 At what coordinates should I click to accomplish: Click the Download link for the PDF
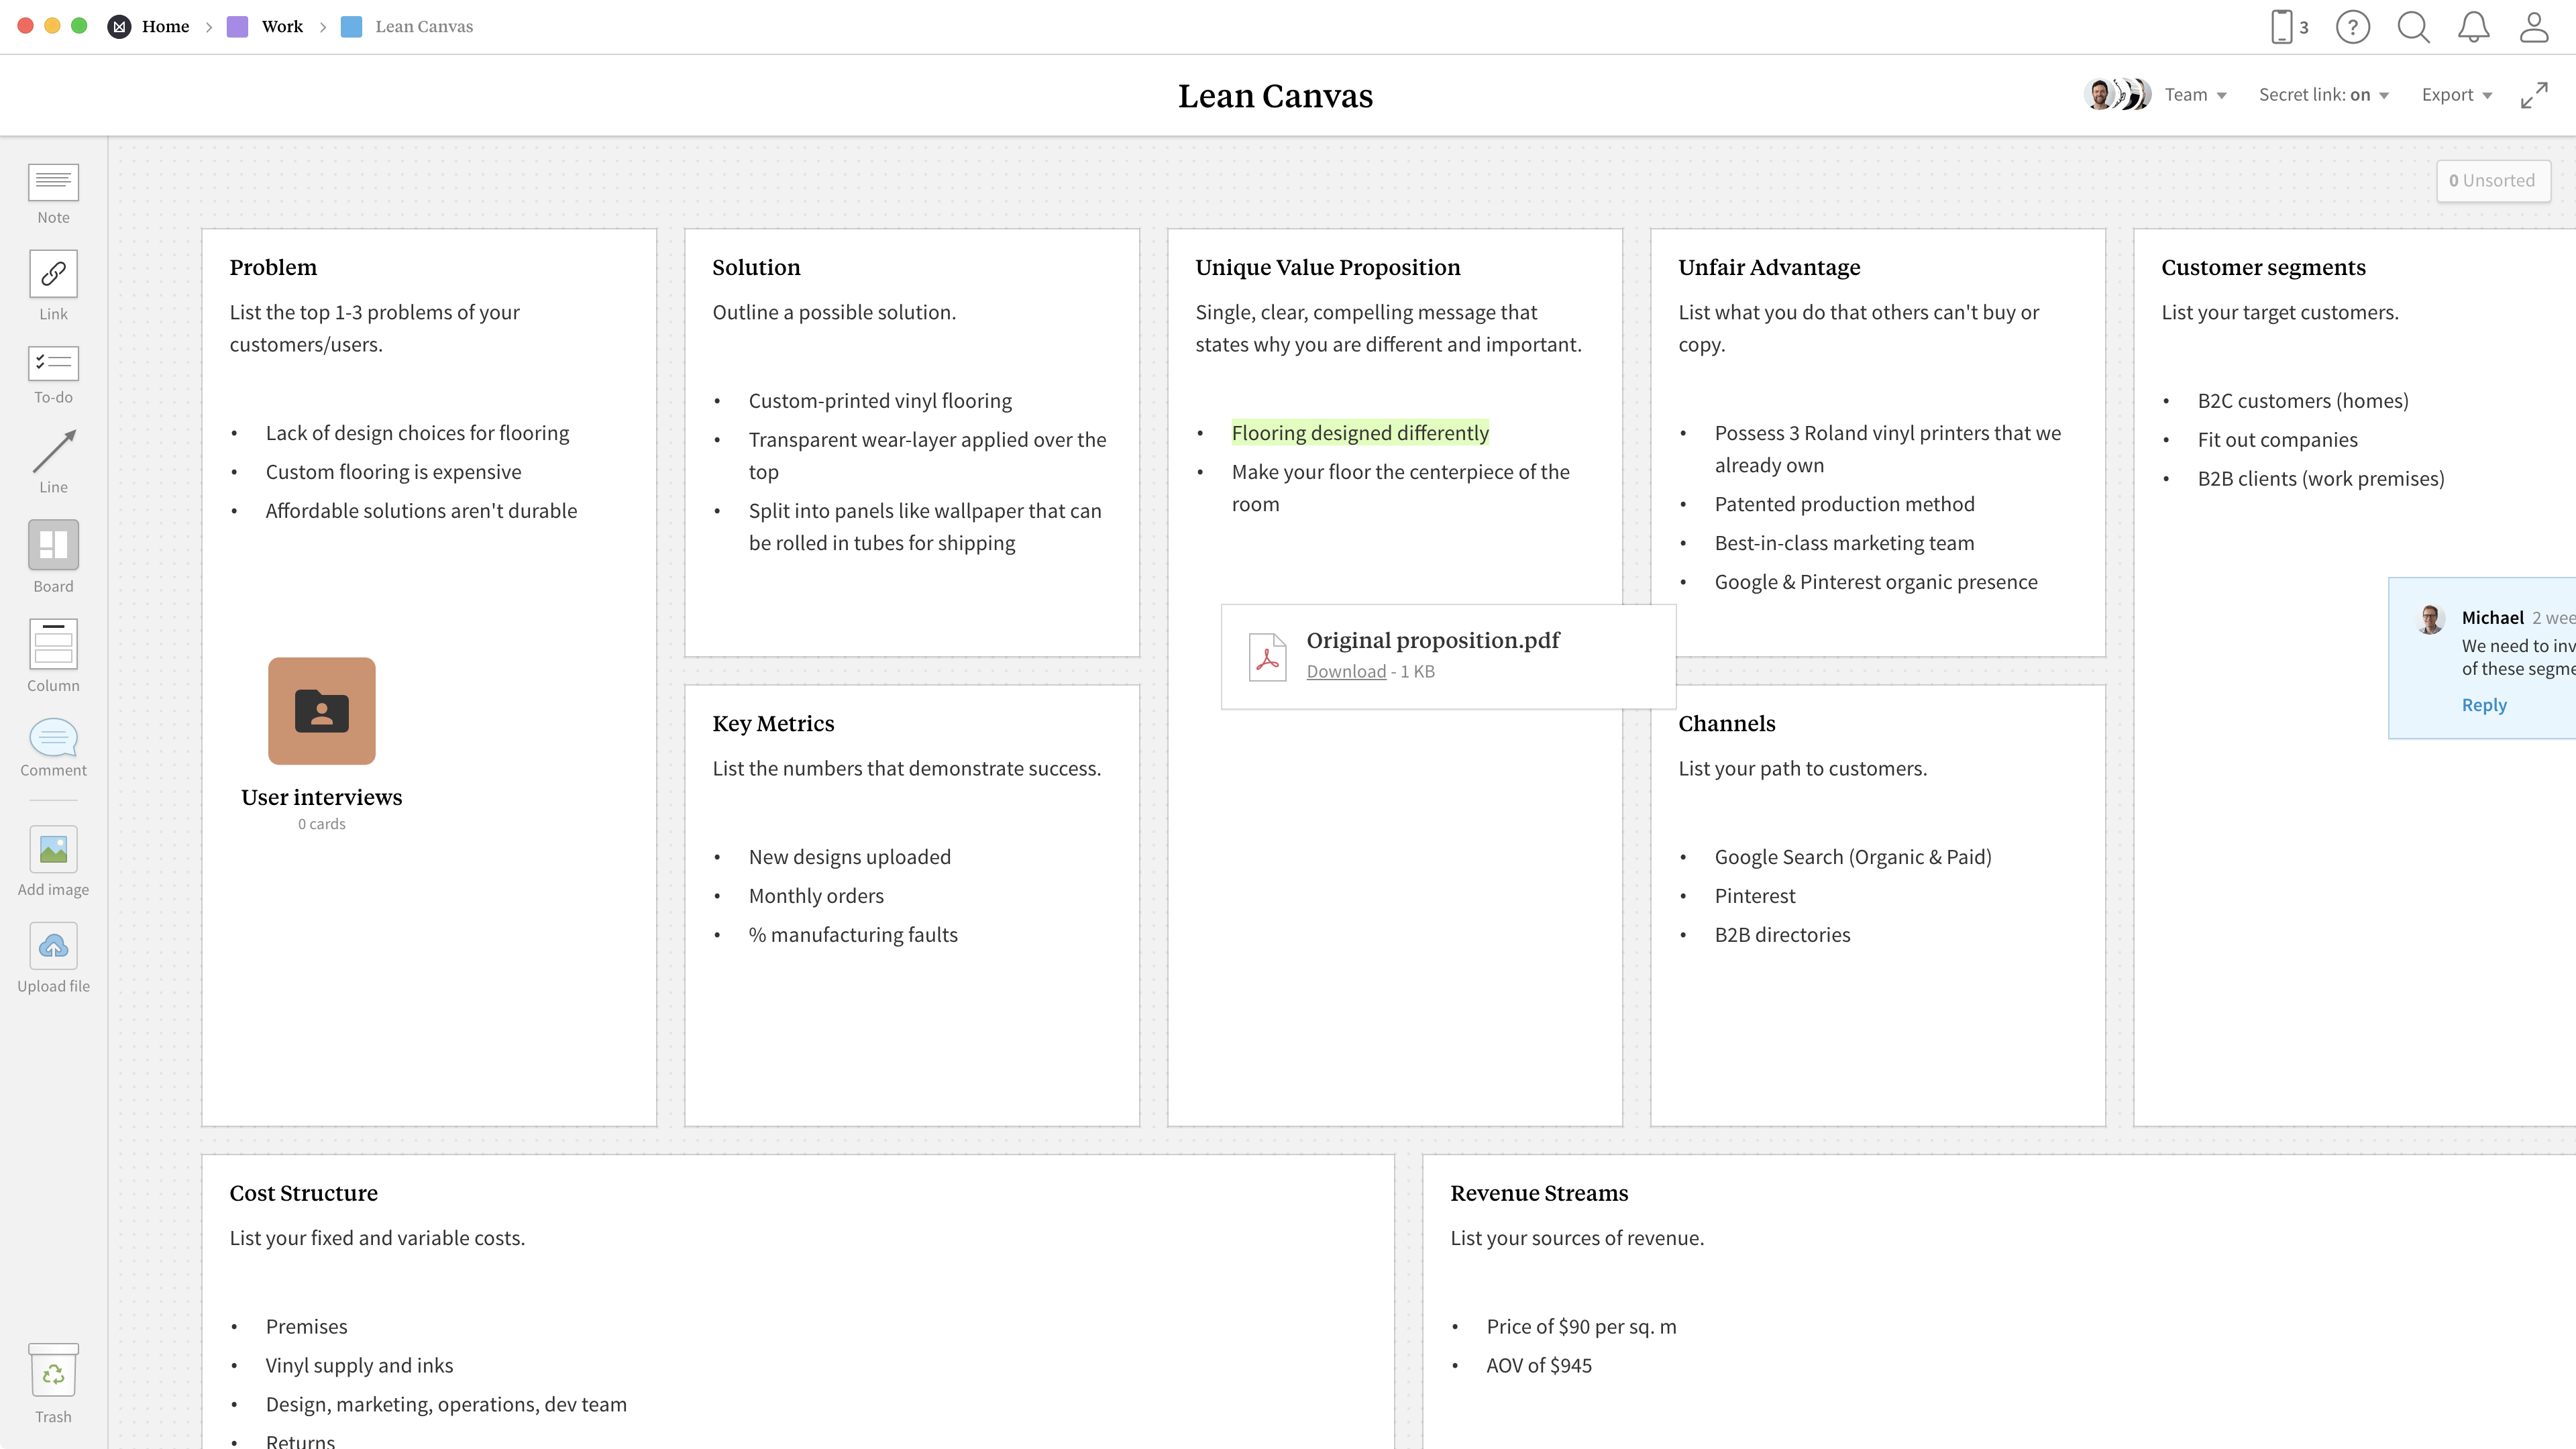click(1346, 671)
